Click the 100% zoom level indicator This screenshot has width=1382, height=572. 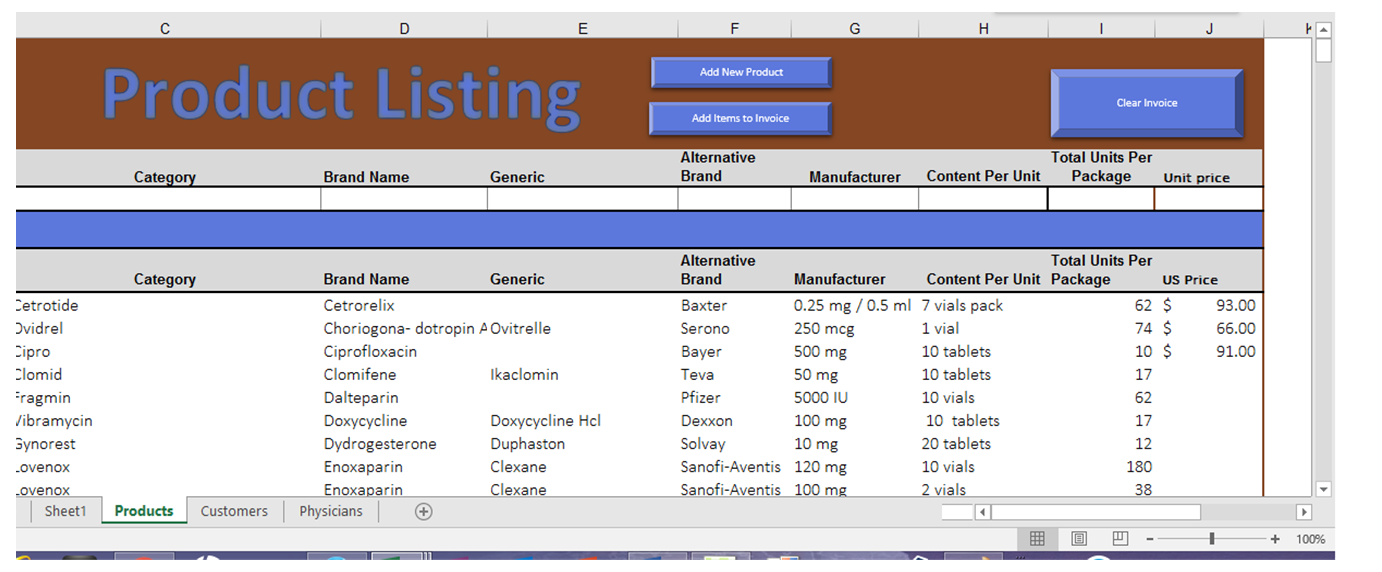(x=1310, y=539)
